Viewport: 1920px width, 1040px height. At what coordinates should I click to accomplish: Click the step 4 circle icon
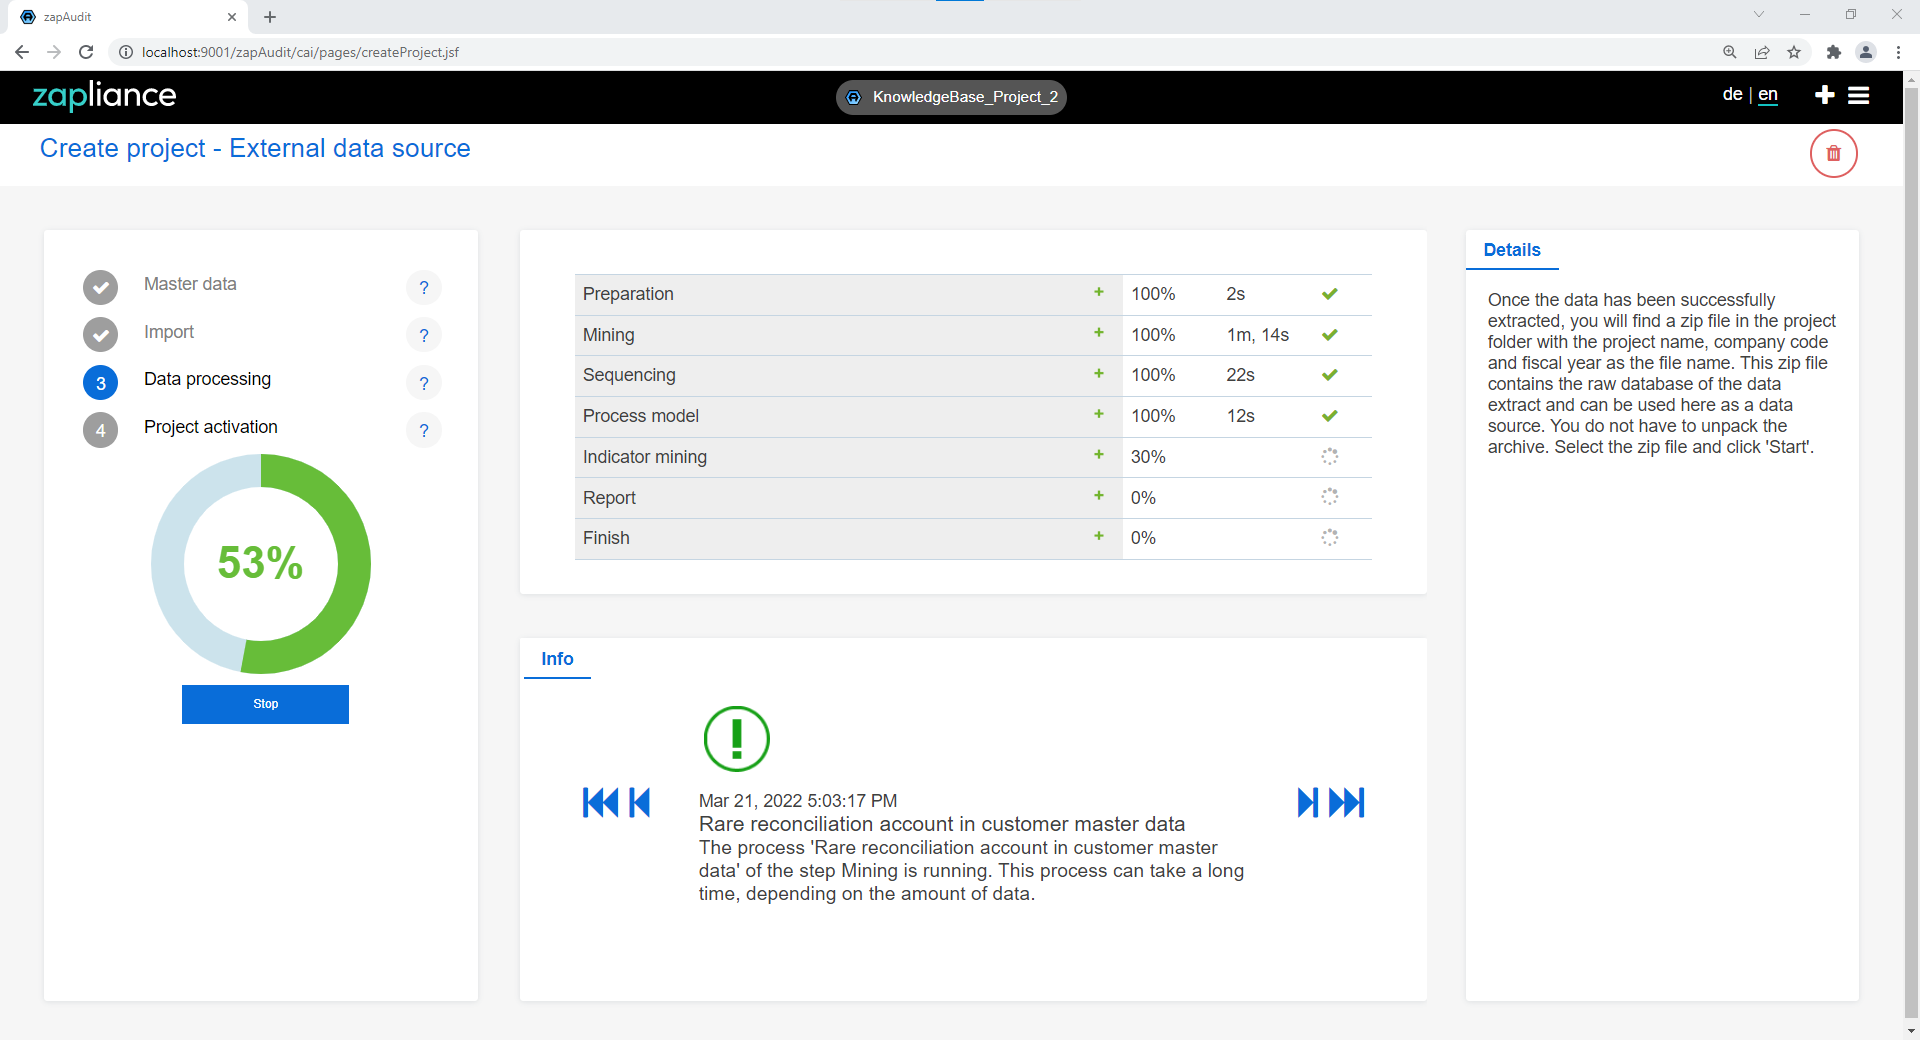tap(100, 430)
